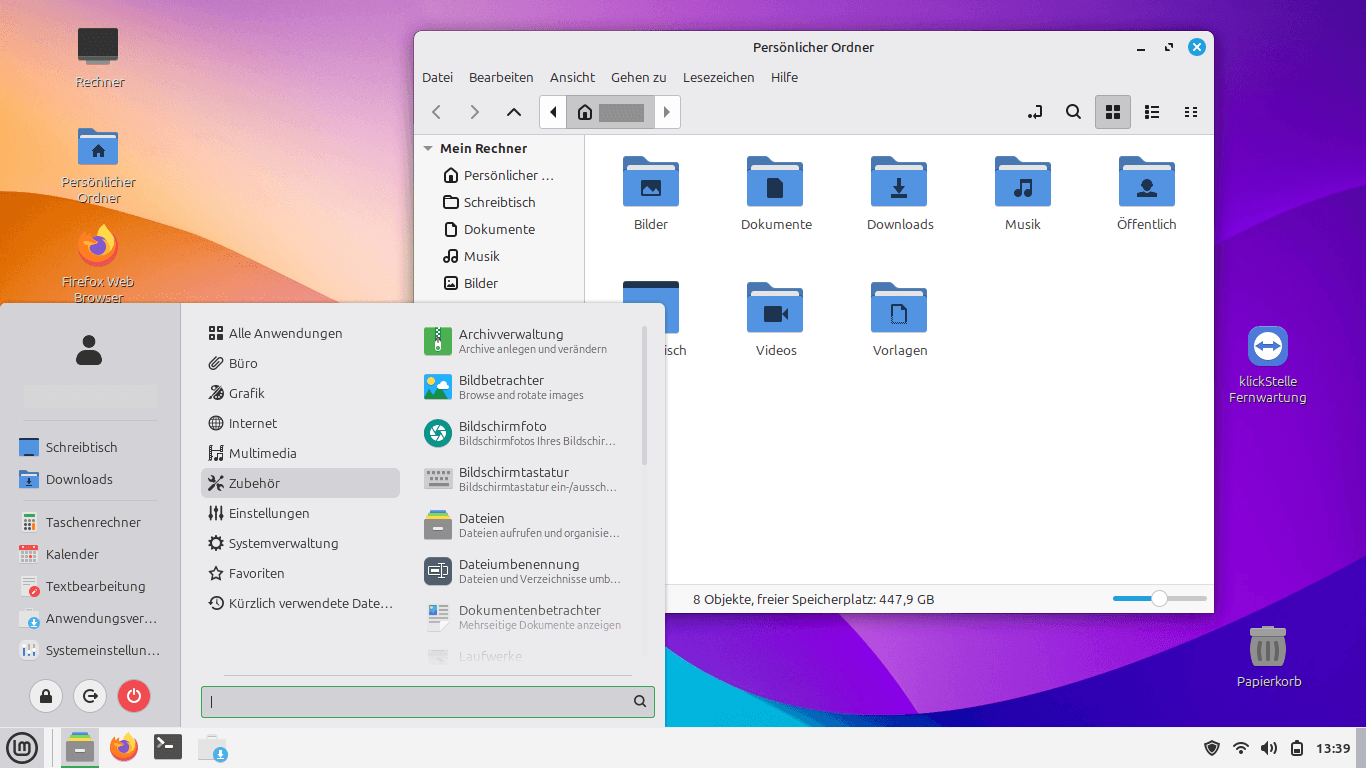
Task: Go up to the parent folder
Action: coord(514,112)
